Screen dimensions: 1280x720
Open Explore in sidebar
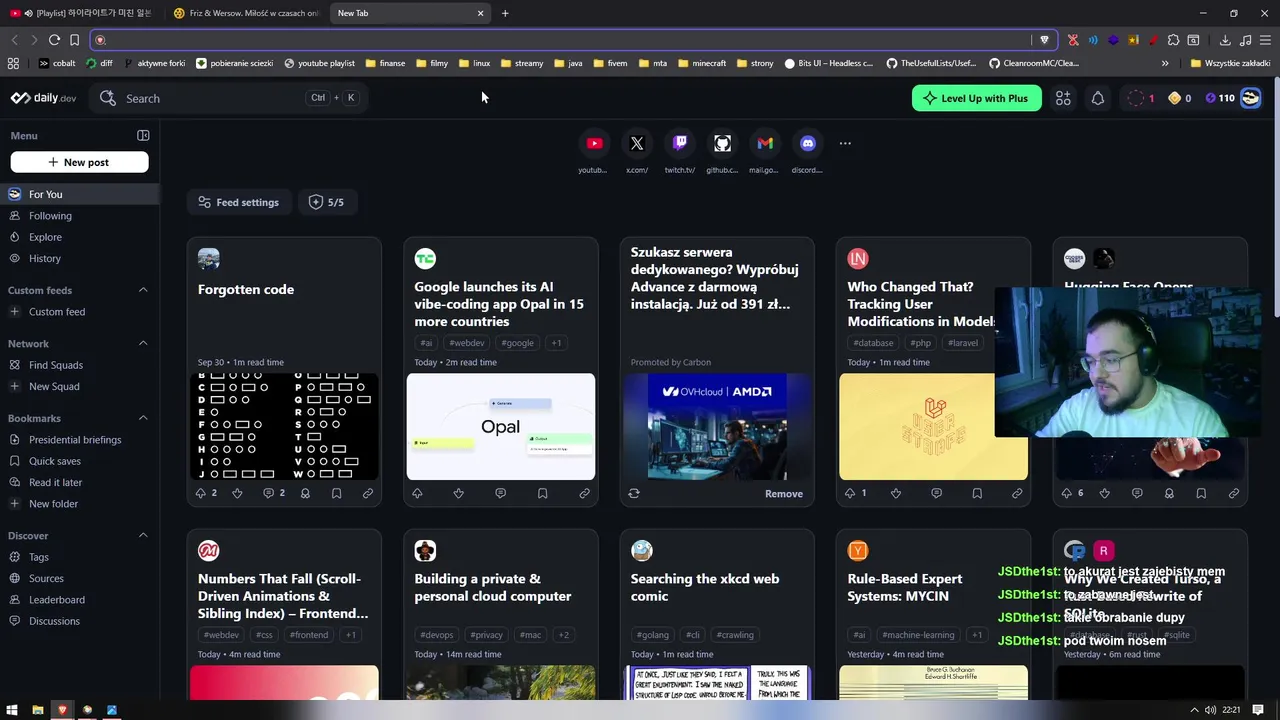(80, 237)
